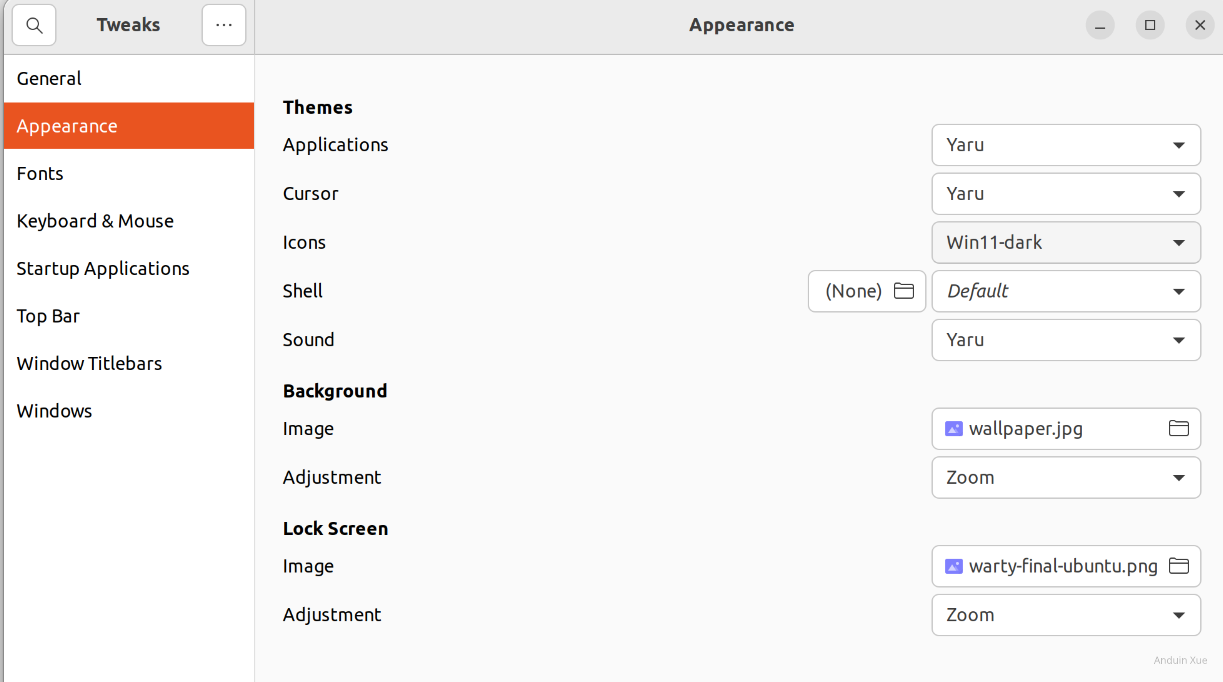
Task: Click the wallpaper.jpg image file icon
Action: click(954, 429)
